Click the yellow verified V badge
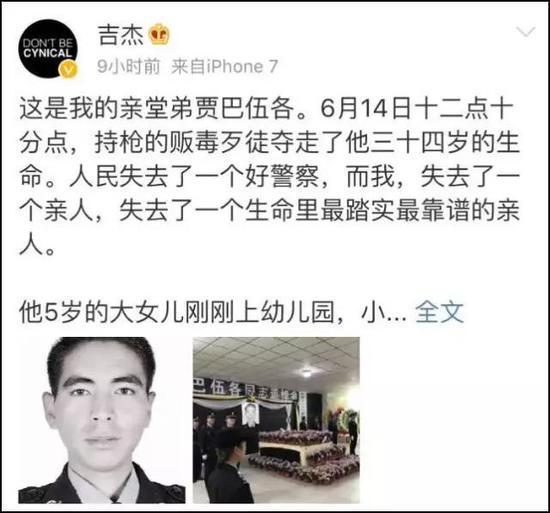The image size is (550, 513). 69,69
